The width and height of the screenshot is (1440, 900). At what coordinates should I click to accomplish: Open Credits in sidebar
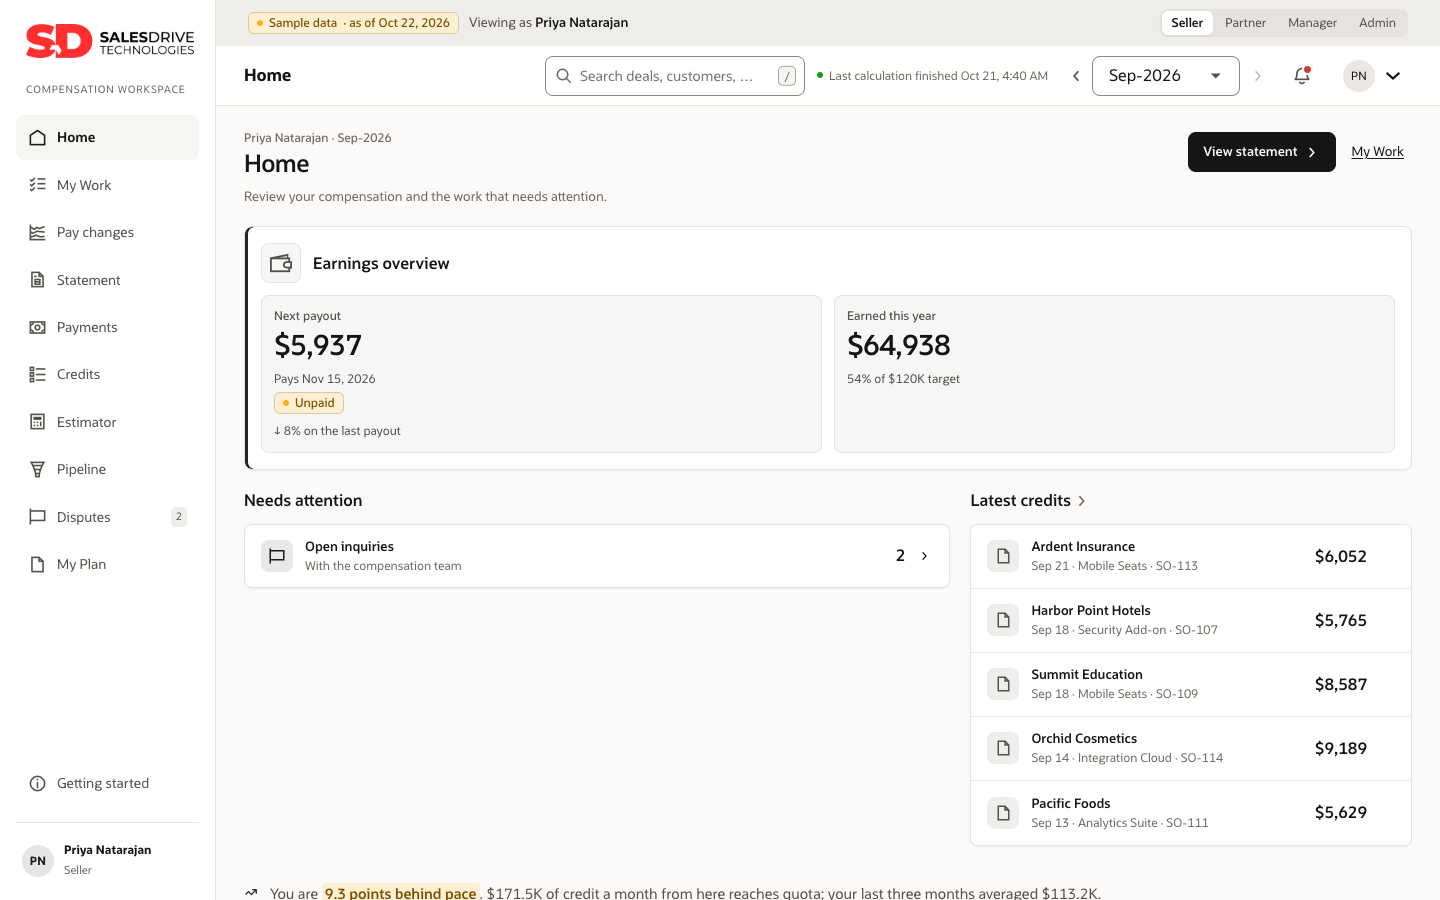tap(107, 374)
